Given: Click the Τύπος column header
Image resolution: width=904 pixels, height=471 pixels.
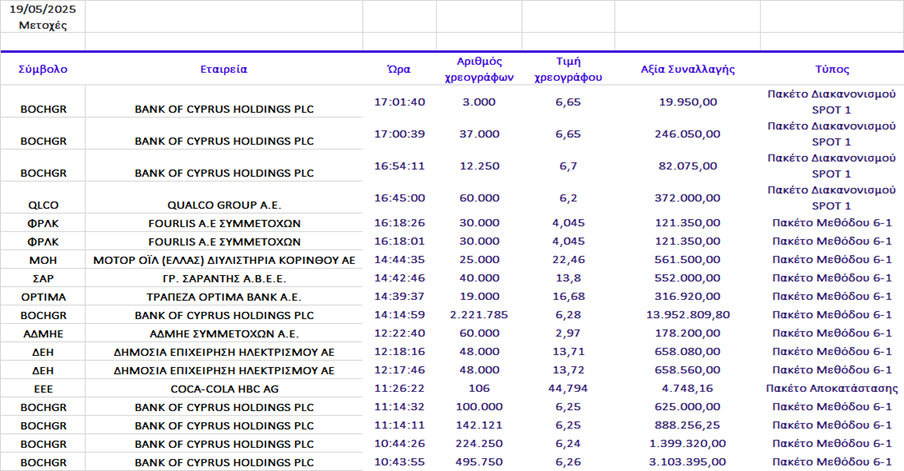Looking at the screenshot, I should pyautogui.click(x=832, y=69).
